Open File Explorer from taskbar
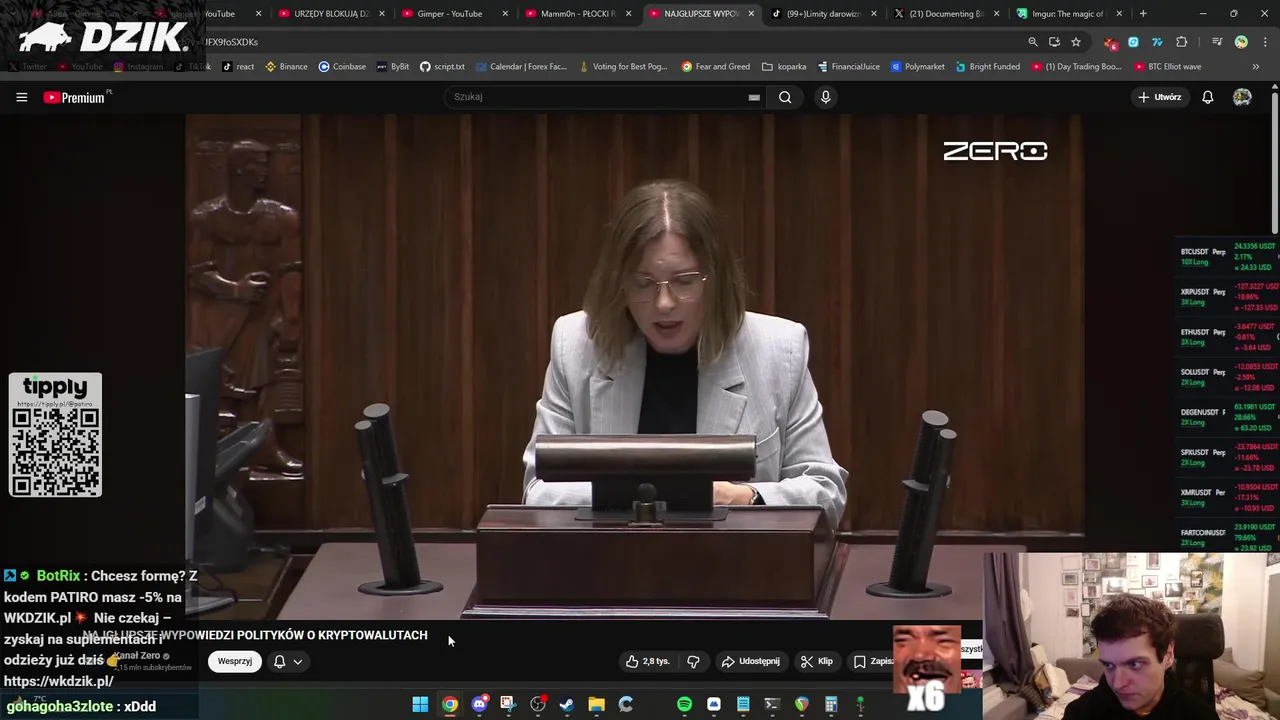Image resolution: width=1280 pixels, height=720 pixels. (x=596, y=705)
